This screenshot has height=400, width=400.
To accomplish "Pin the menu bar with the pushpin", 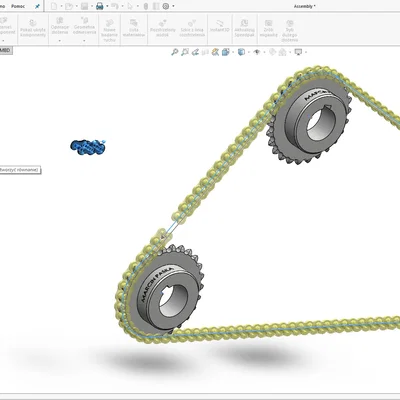I will coord(37,6).
